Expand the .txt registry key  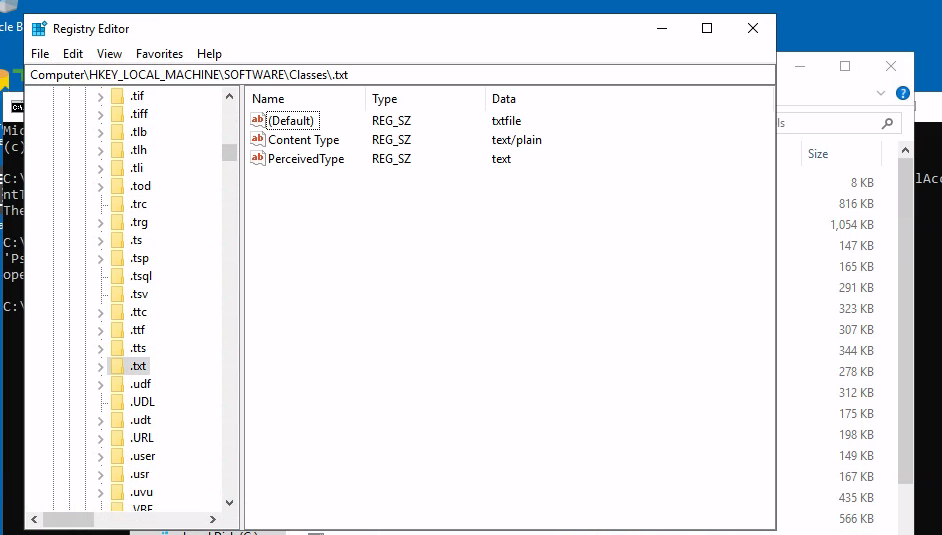pos(100,366)
